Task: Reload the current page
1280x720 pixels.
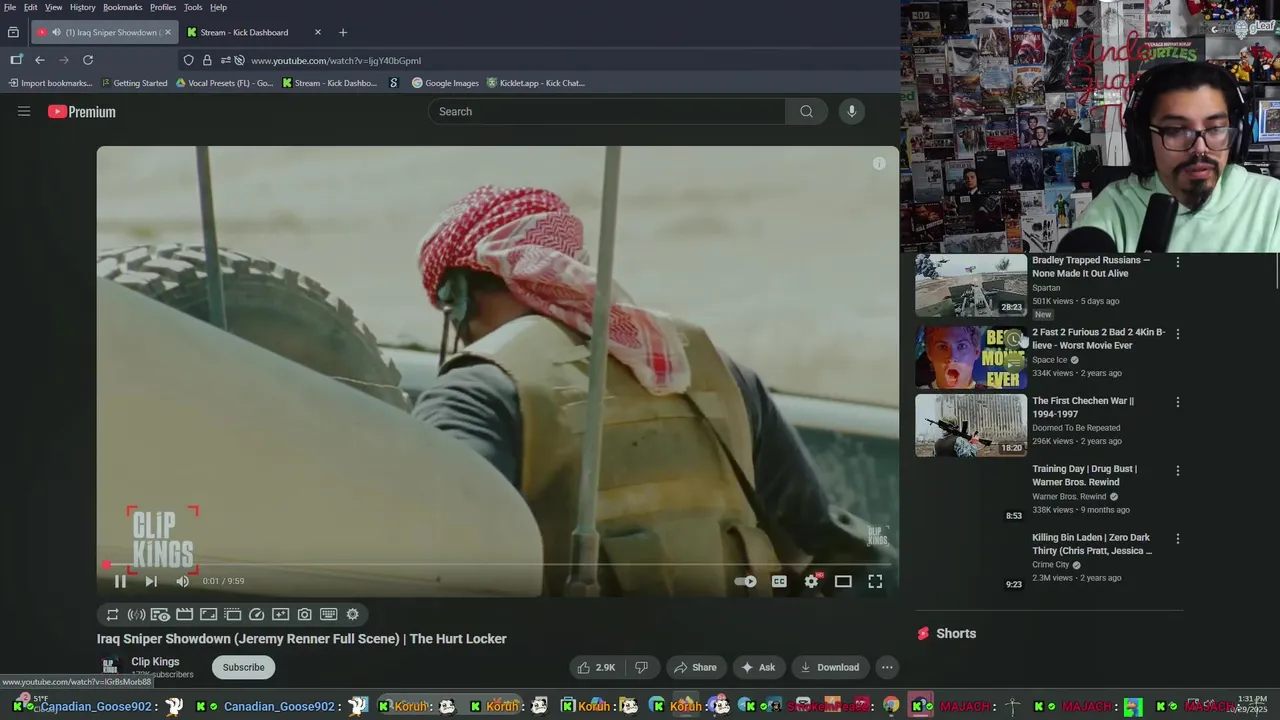Action: point(88,60)
